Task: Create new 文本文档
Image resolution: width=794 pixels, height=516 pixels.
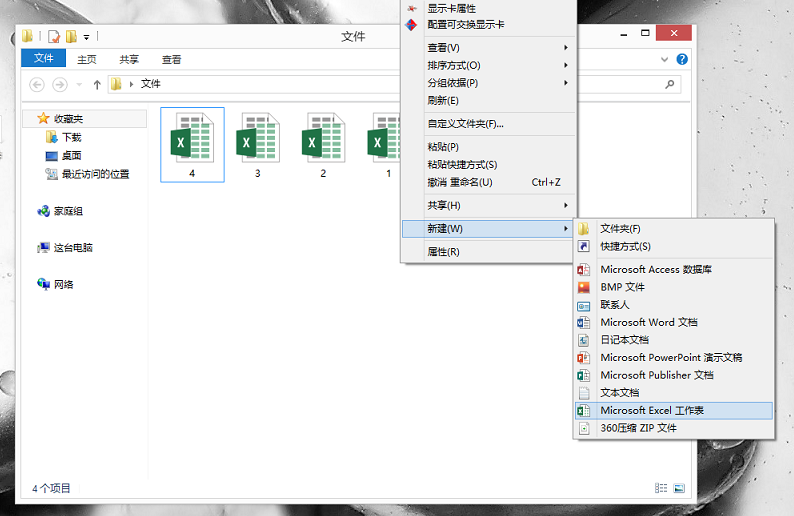Action: click(674, 392)
